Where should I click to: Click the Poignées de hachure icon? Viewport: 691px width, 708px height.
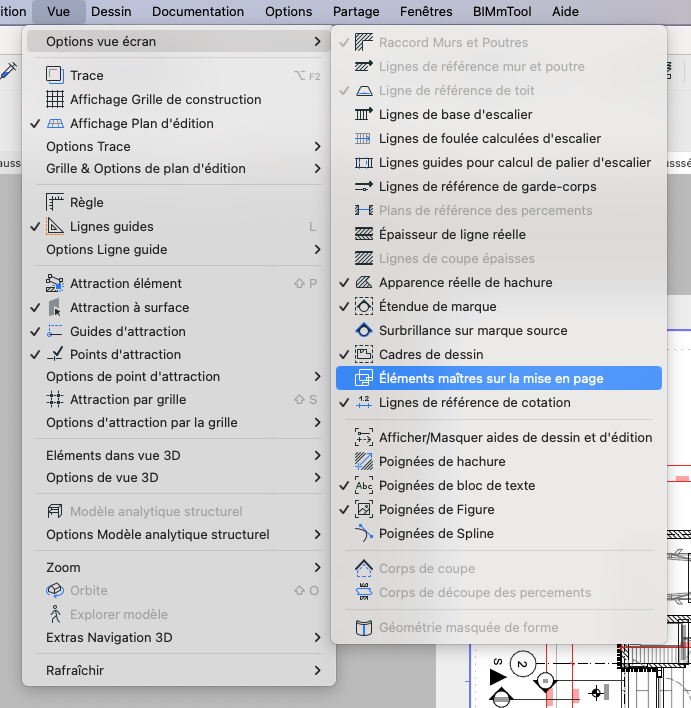[x=364, y=461]
